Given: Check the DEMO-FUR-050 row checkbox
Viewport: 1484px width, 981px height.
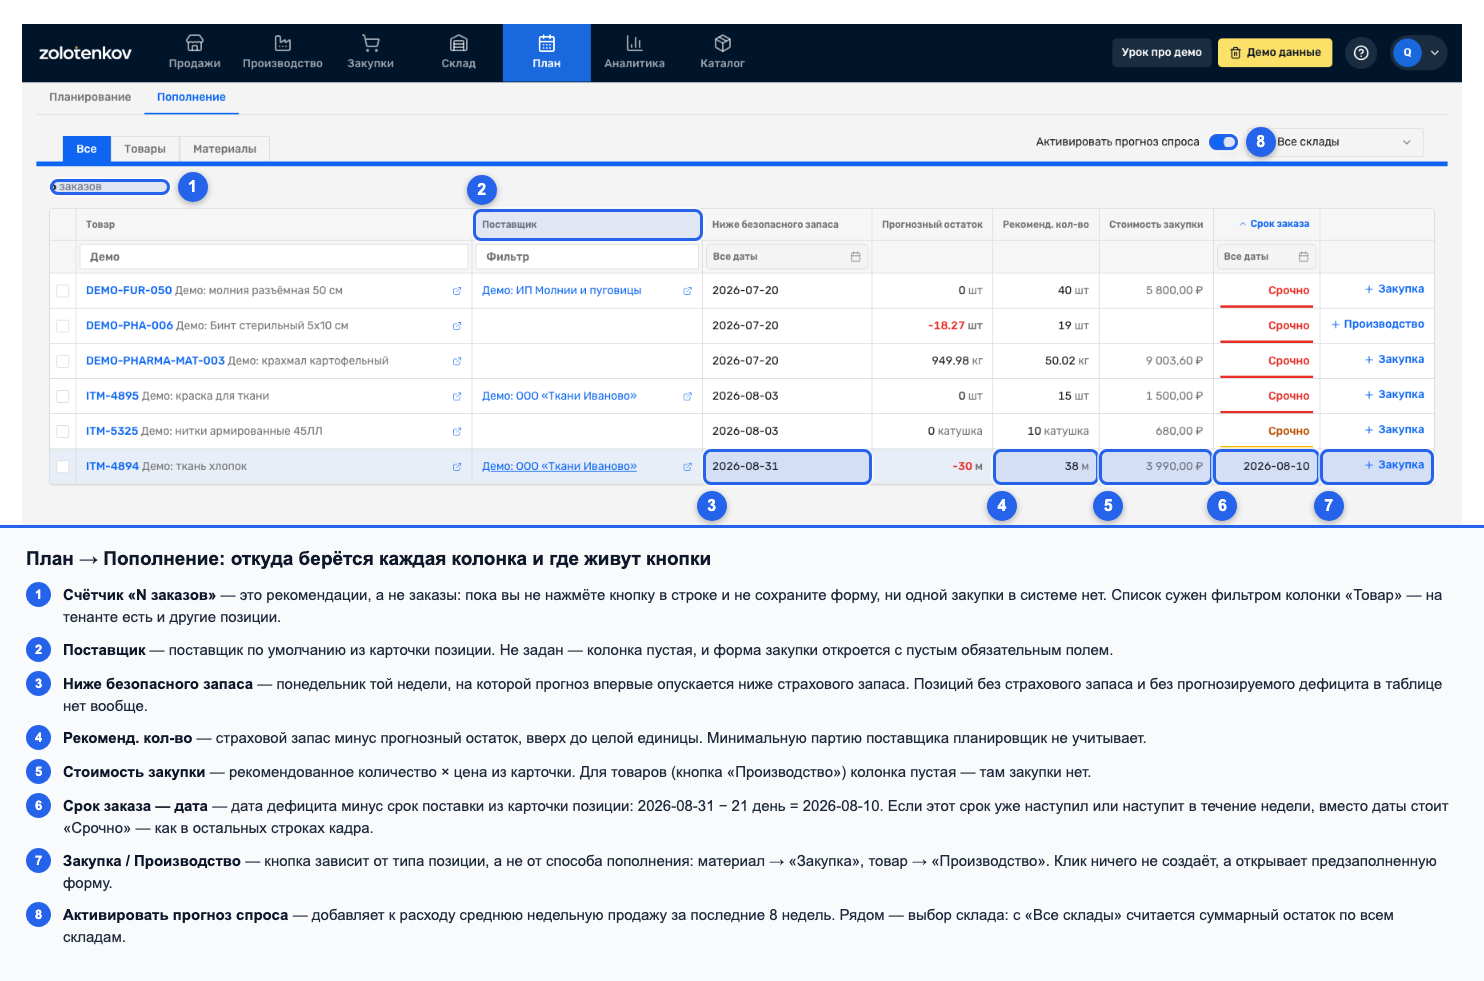Looking at the screenshot, I should tap(63, 291).
